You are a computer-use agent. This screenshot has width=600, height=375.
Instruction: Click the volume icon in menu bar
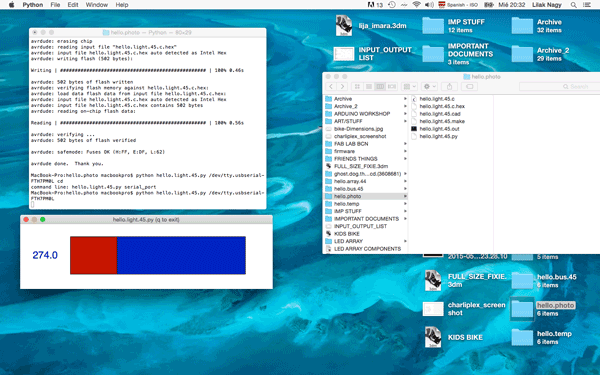[x=429, y=5]
